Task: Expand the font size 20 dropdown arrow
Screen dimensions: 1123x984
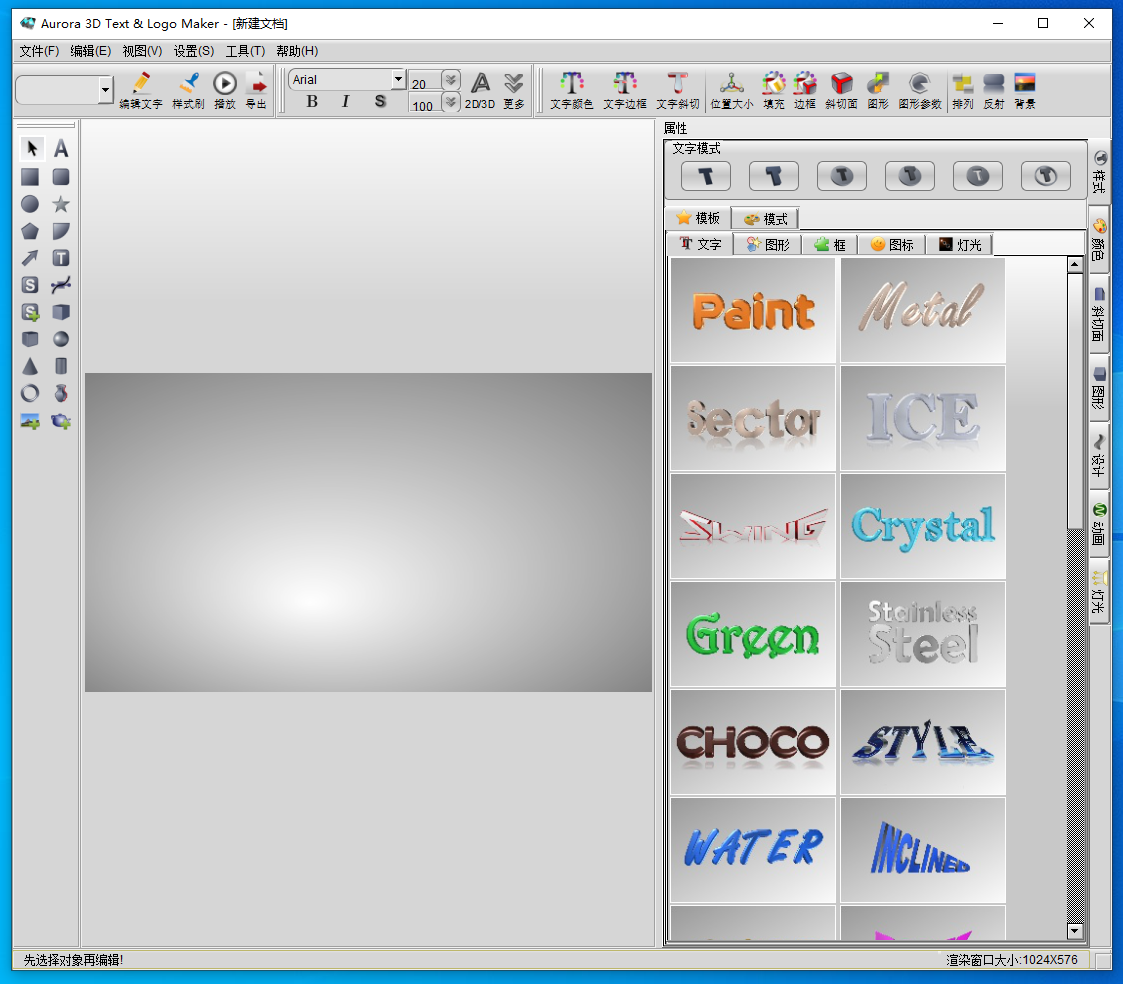Action: pyautogui.click(x=451, y=80)
